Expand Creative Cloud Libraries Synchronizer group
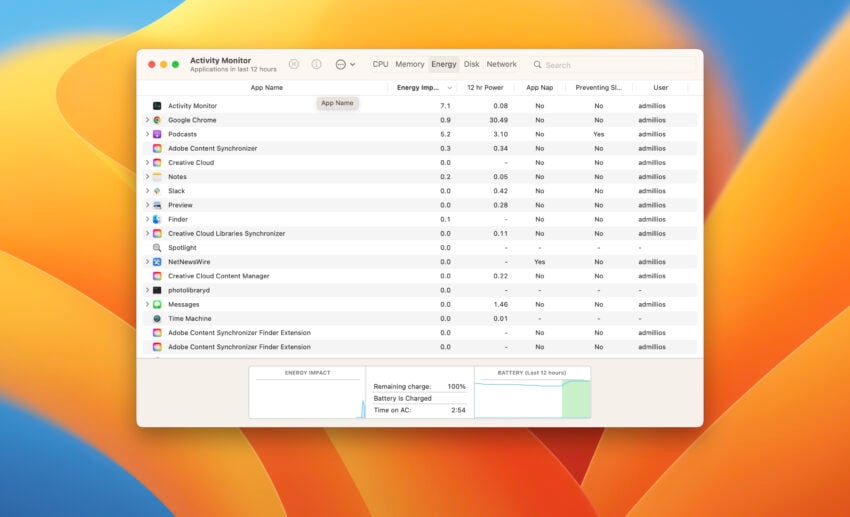 tap(147, 233)
